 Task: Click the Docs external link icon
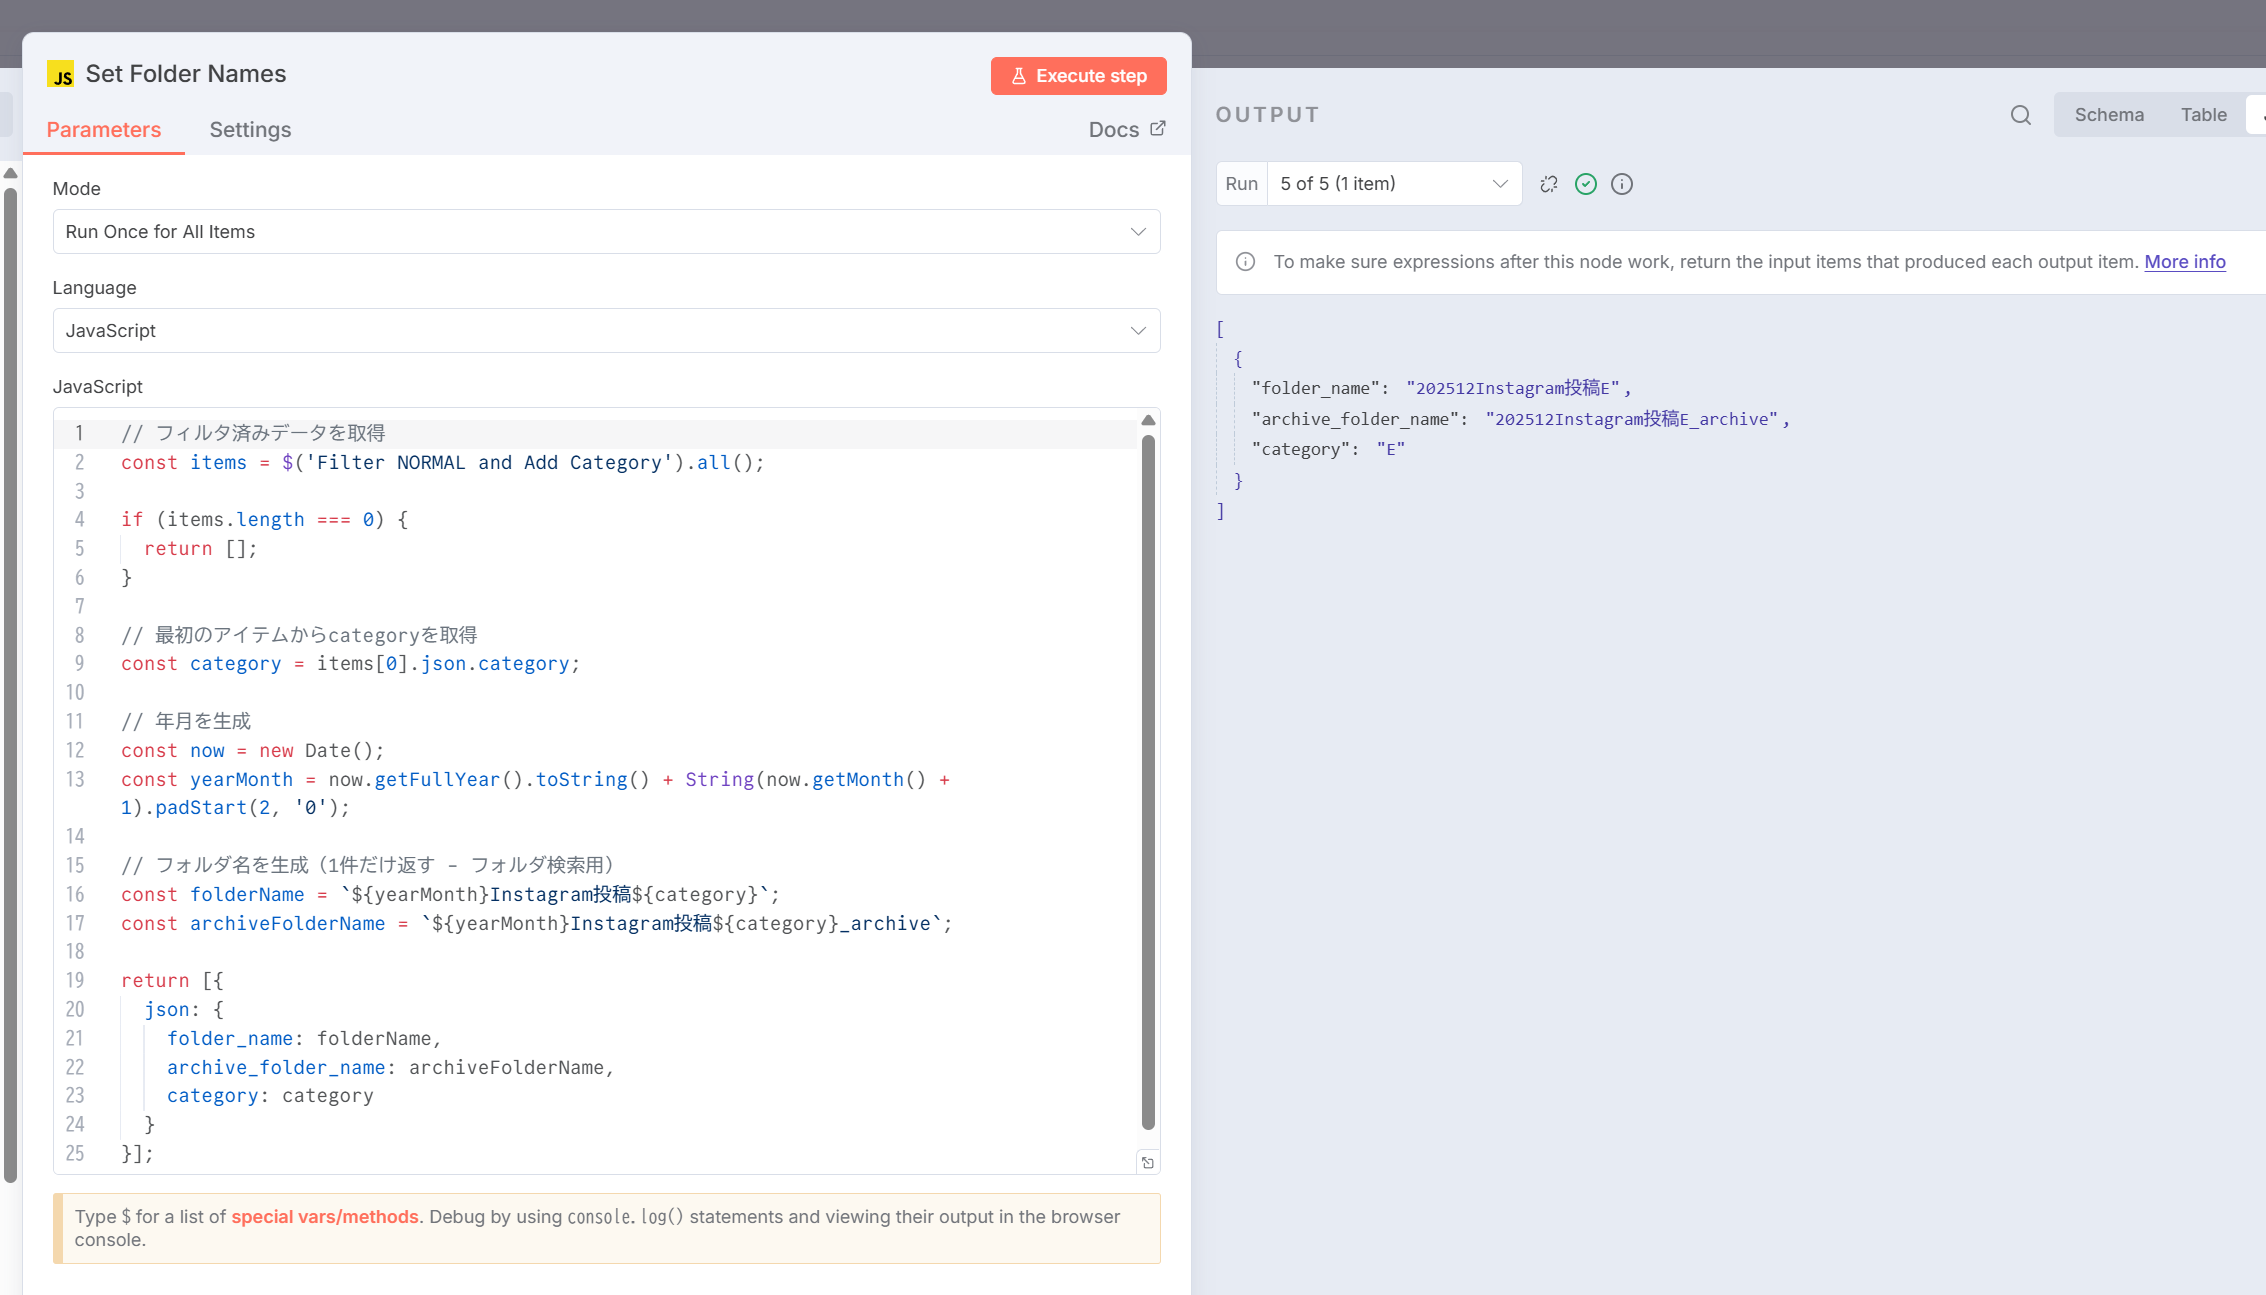[x=1158, y=129]
